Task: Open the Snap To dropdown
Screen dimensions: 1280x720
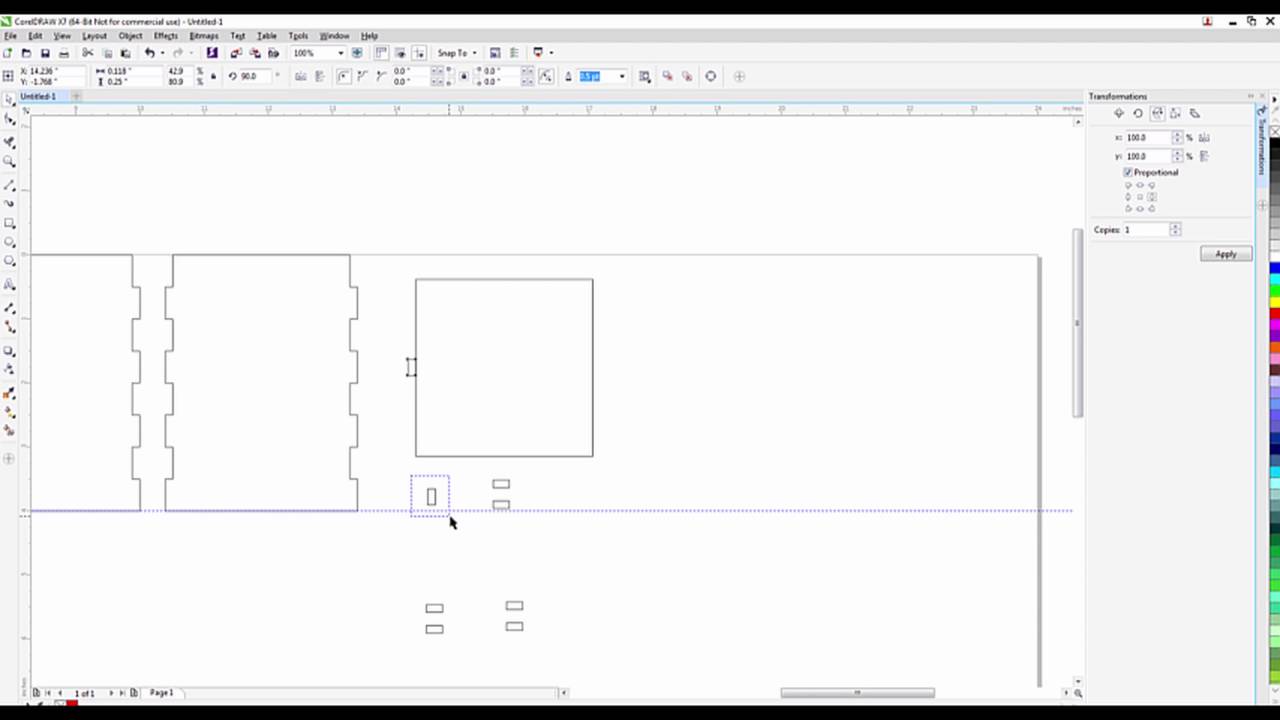Action: click(457, 53)
